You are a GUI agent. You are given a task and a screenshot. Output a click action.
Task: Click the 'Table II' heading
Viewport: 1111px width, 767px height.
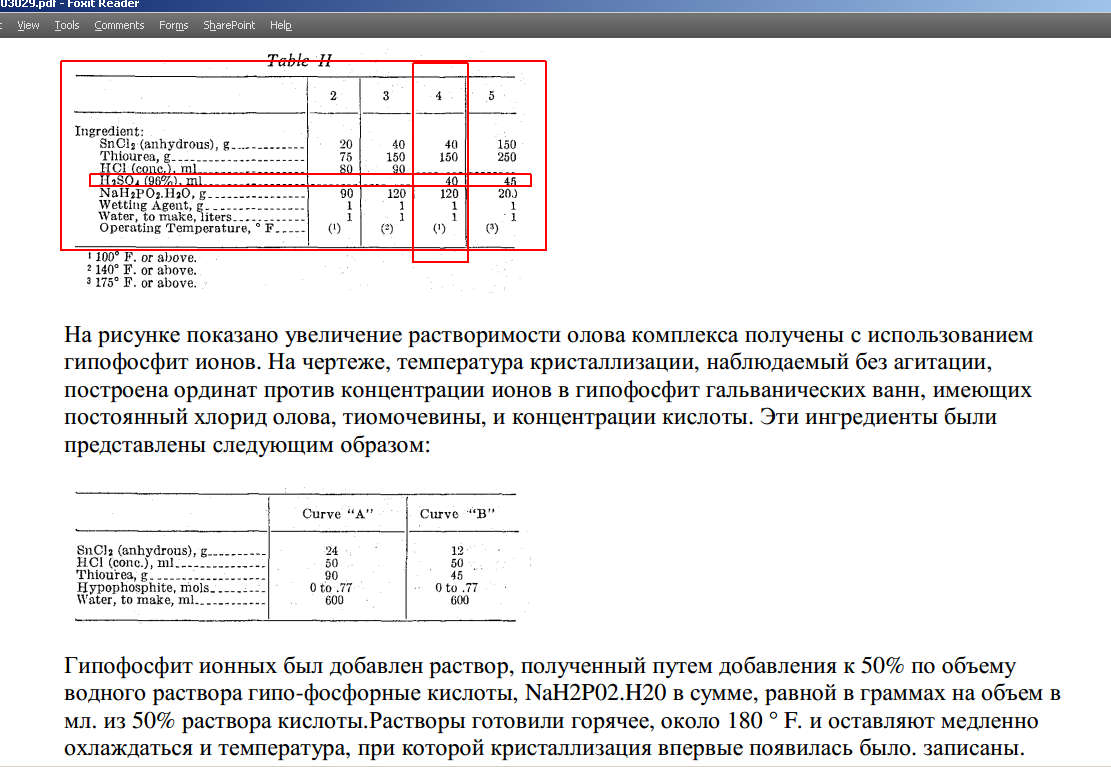tap(299, 61)
